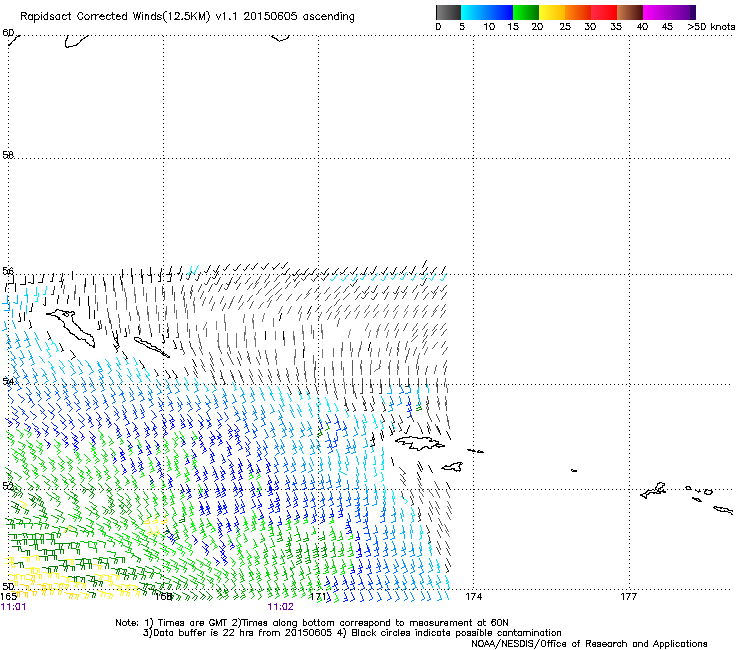The width and height of the screenshot is (740, 650).
Task: Click the gray 0–5 knots legend swatch
Action: 448,12
